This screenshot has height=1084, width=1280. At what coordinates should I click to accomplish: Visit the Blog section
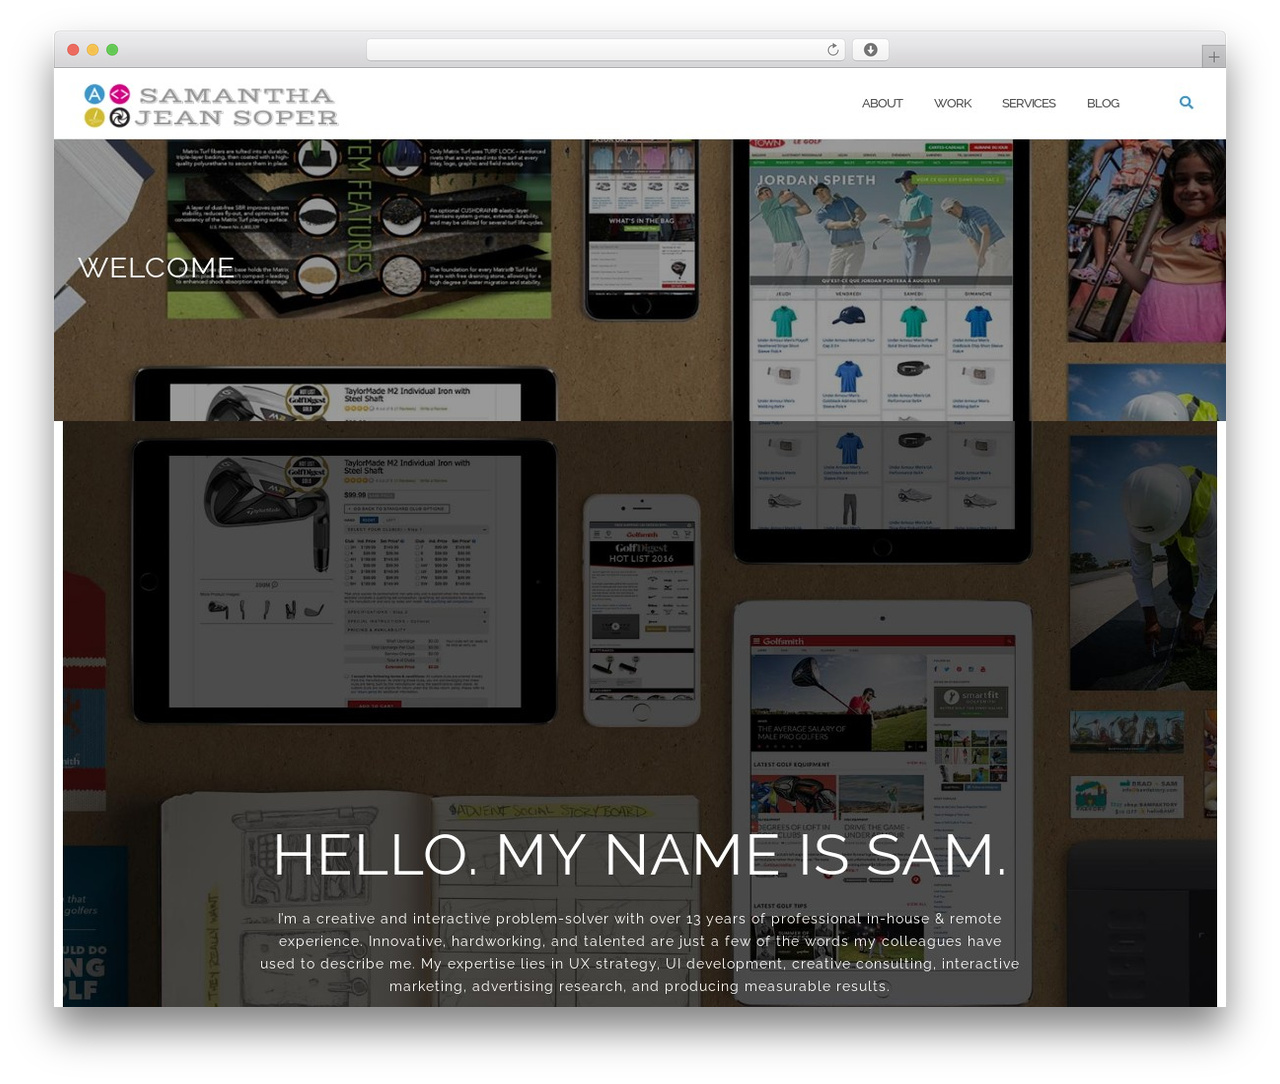pyautogui.click(x=1103, y=103)
